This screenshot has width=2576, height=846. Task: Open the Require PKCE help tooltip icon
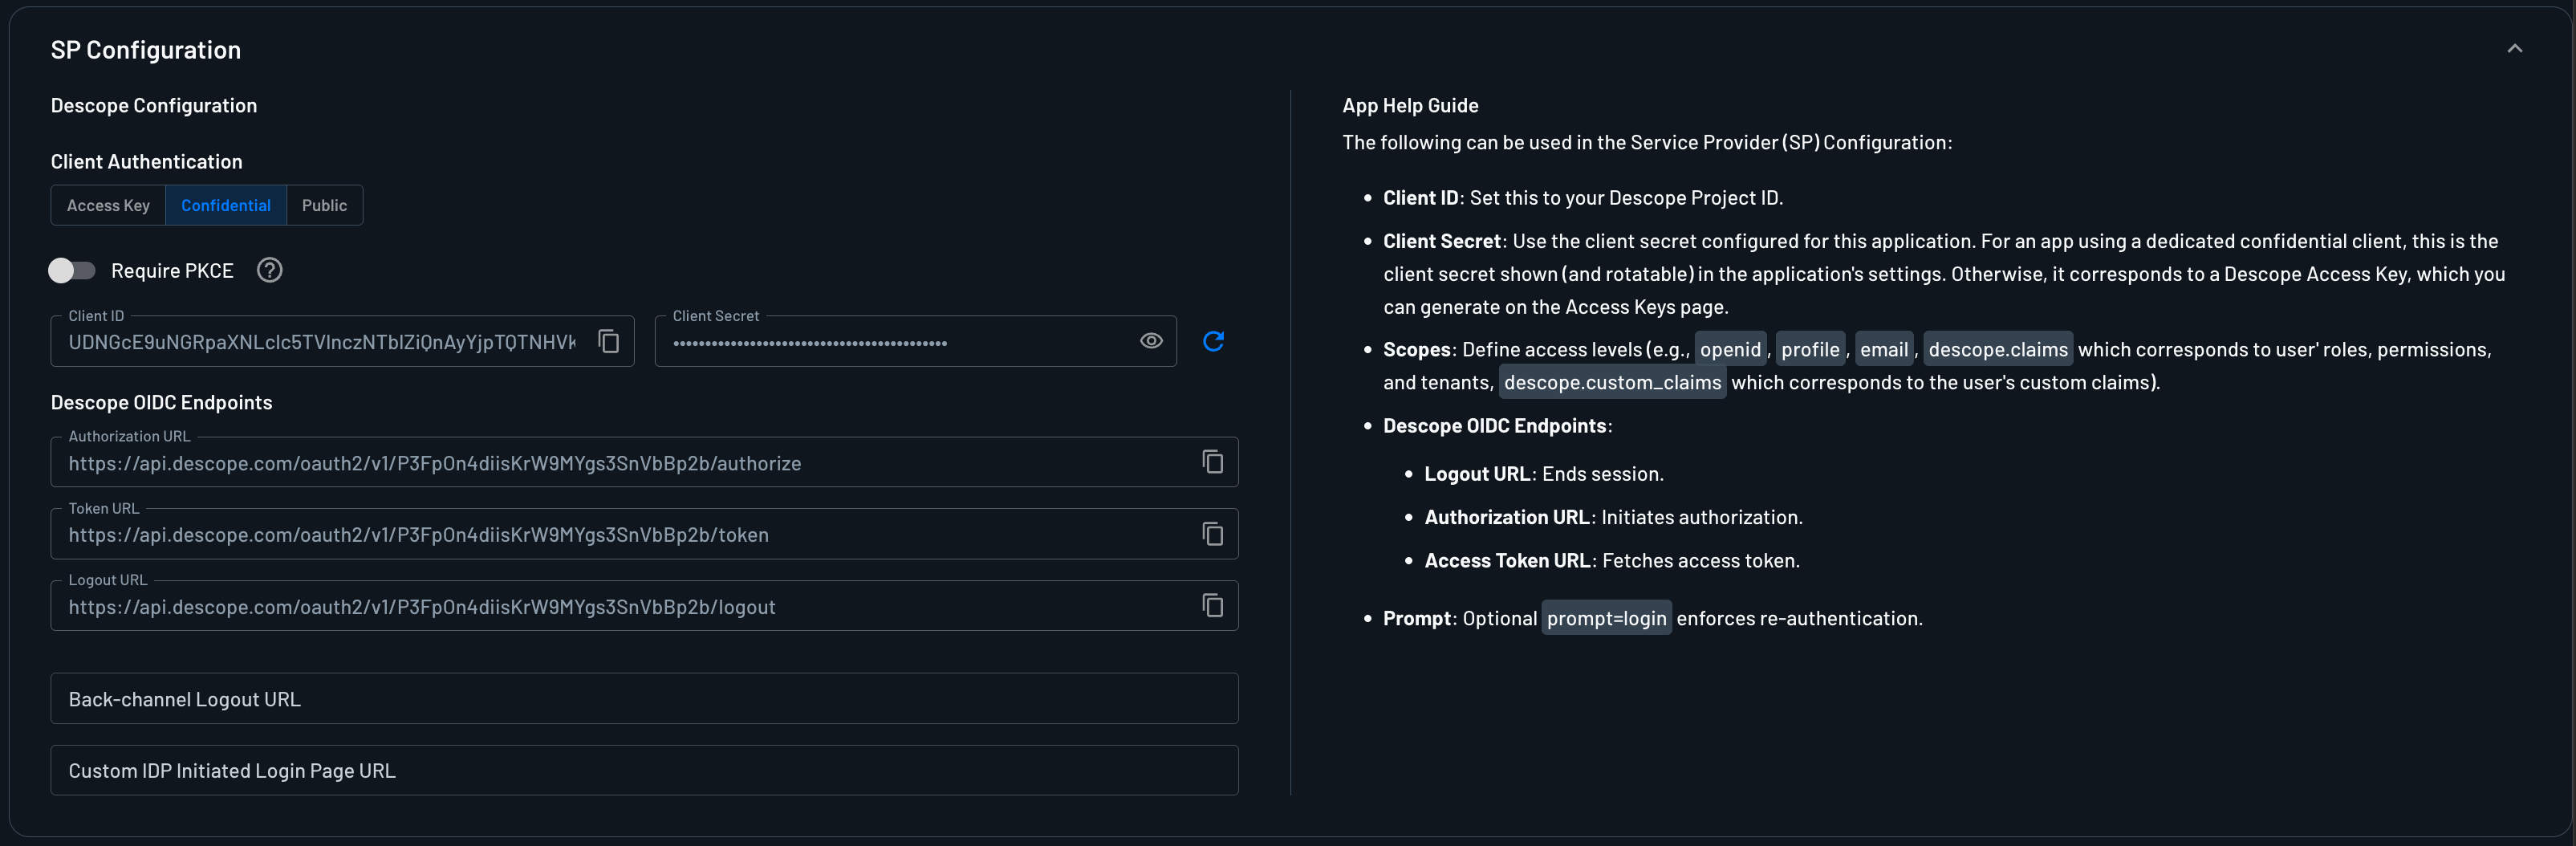coord(270,270)
